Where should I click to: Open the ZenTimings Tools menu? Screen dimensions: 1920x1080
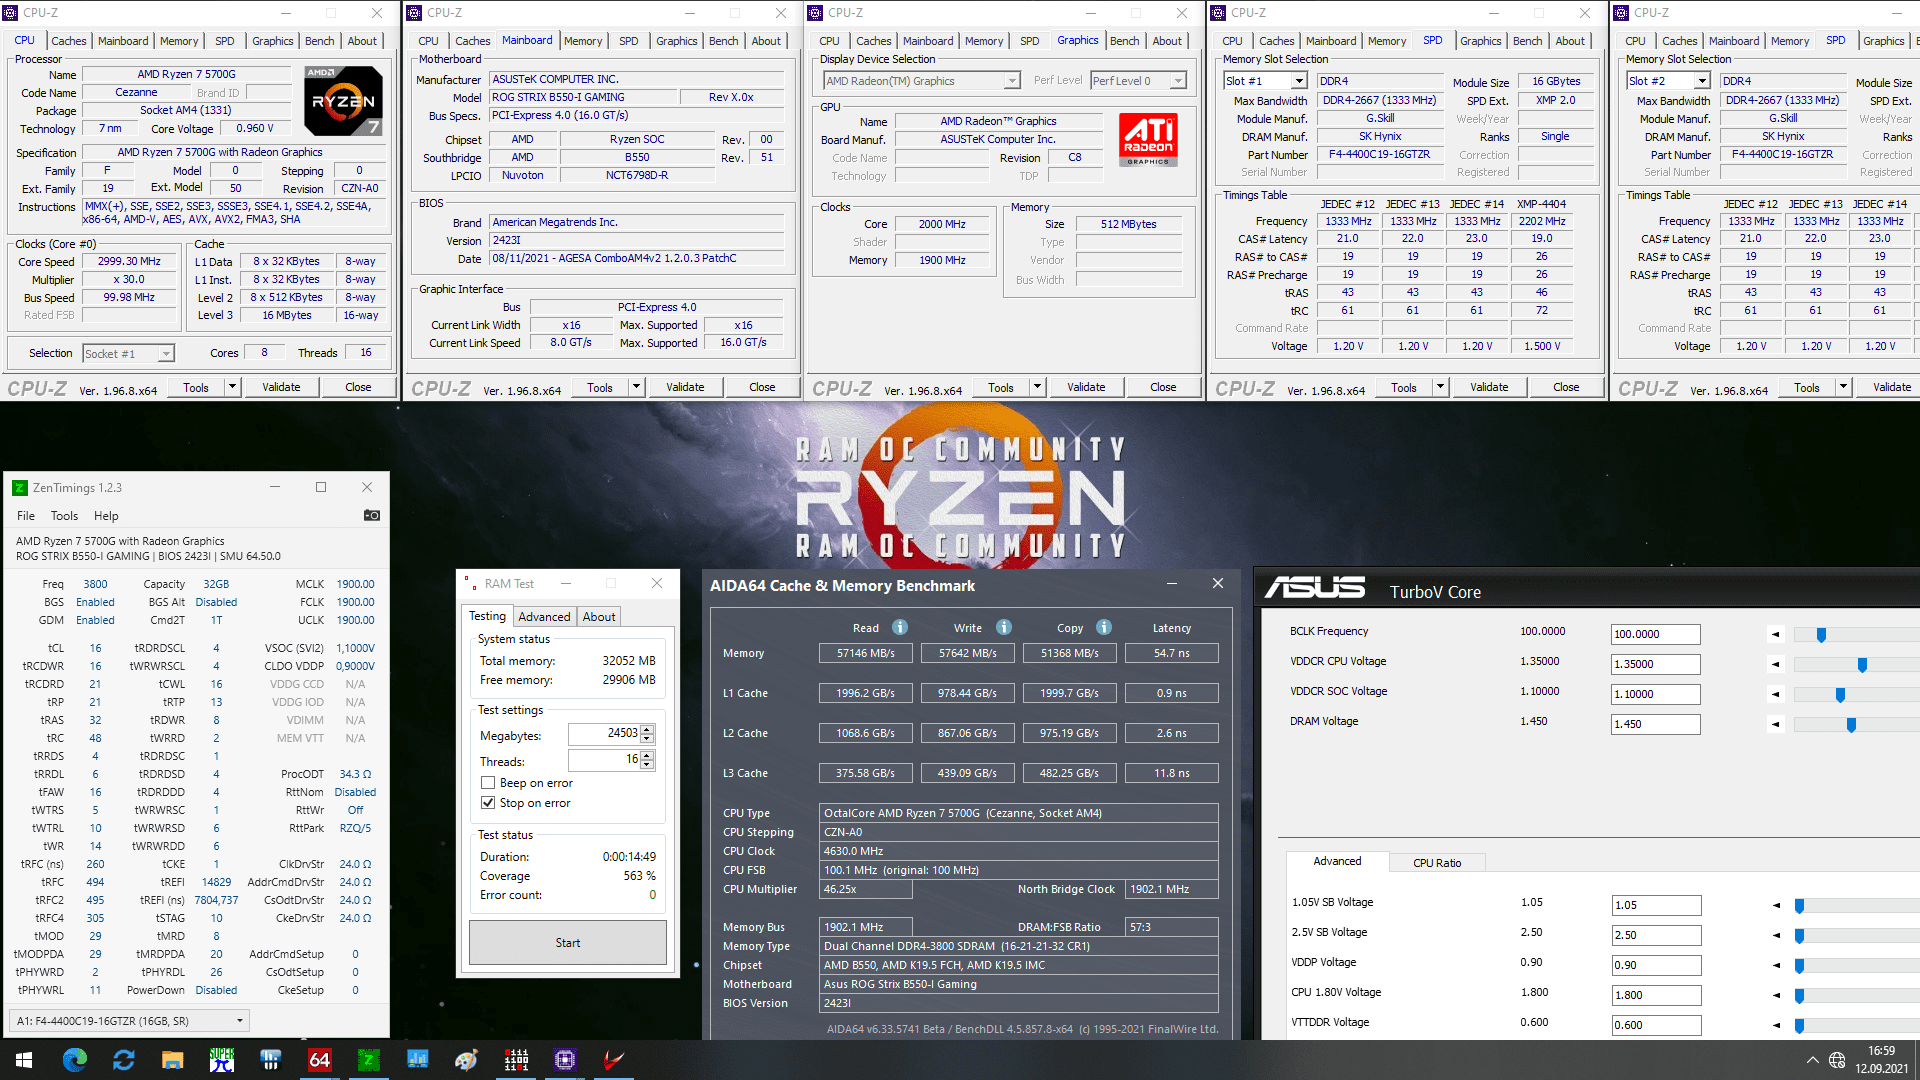click(x=64, y=516)
